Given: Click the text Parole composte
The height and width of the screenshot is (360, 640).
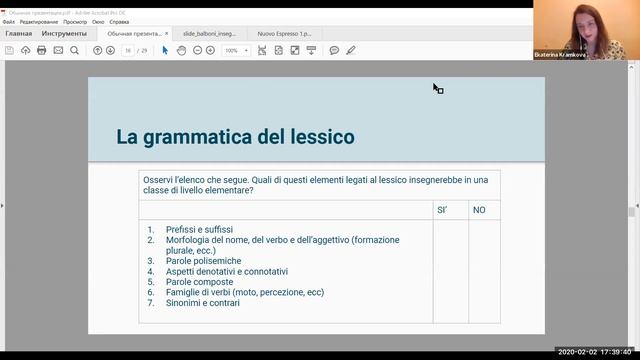Looking at the screenshot, I should (200, 282).
